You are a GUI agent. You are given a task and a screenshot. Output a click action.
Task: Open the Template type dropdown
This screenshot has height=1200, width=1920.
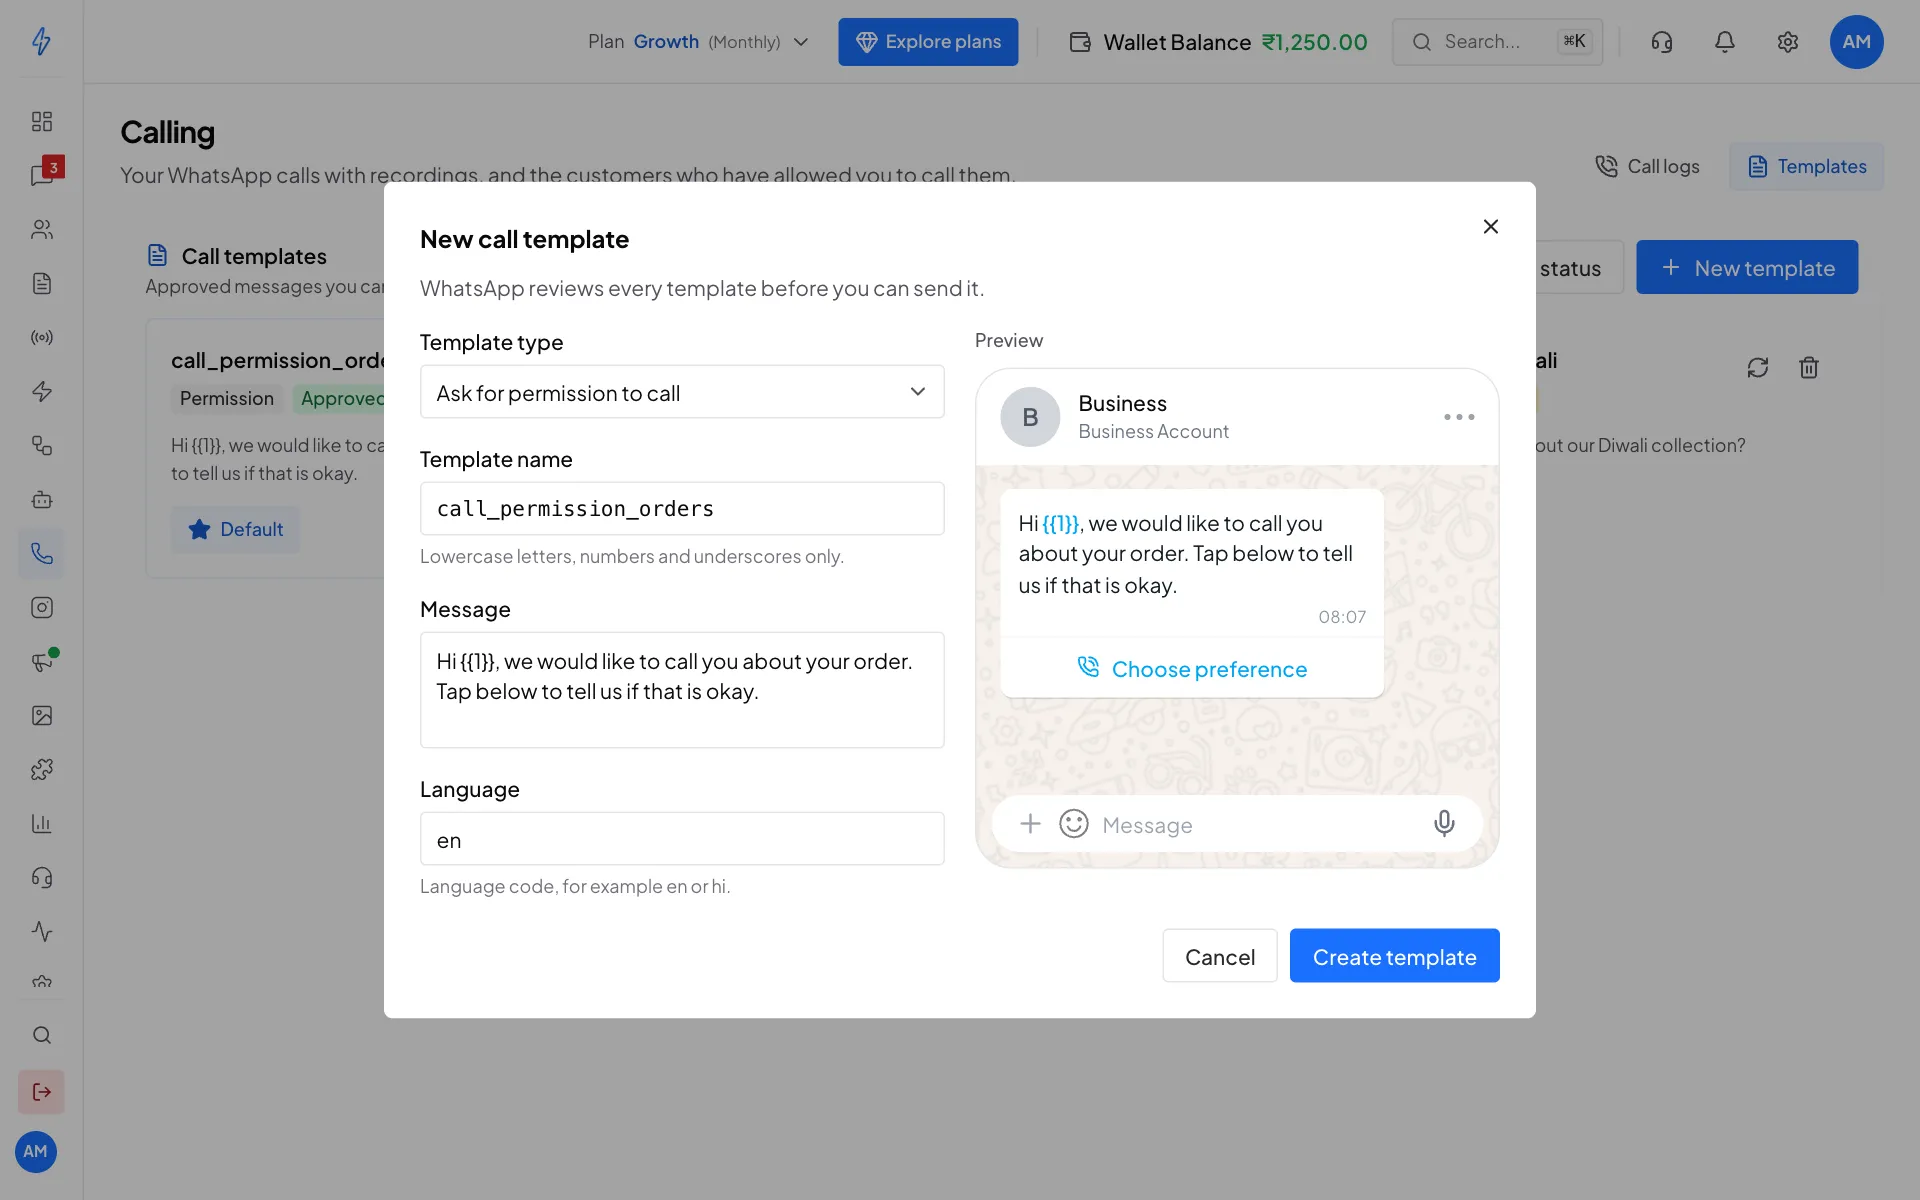pos(682,392)
